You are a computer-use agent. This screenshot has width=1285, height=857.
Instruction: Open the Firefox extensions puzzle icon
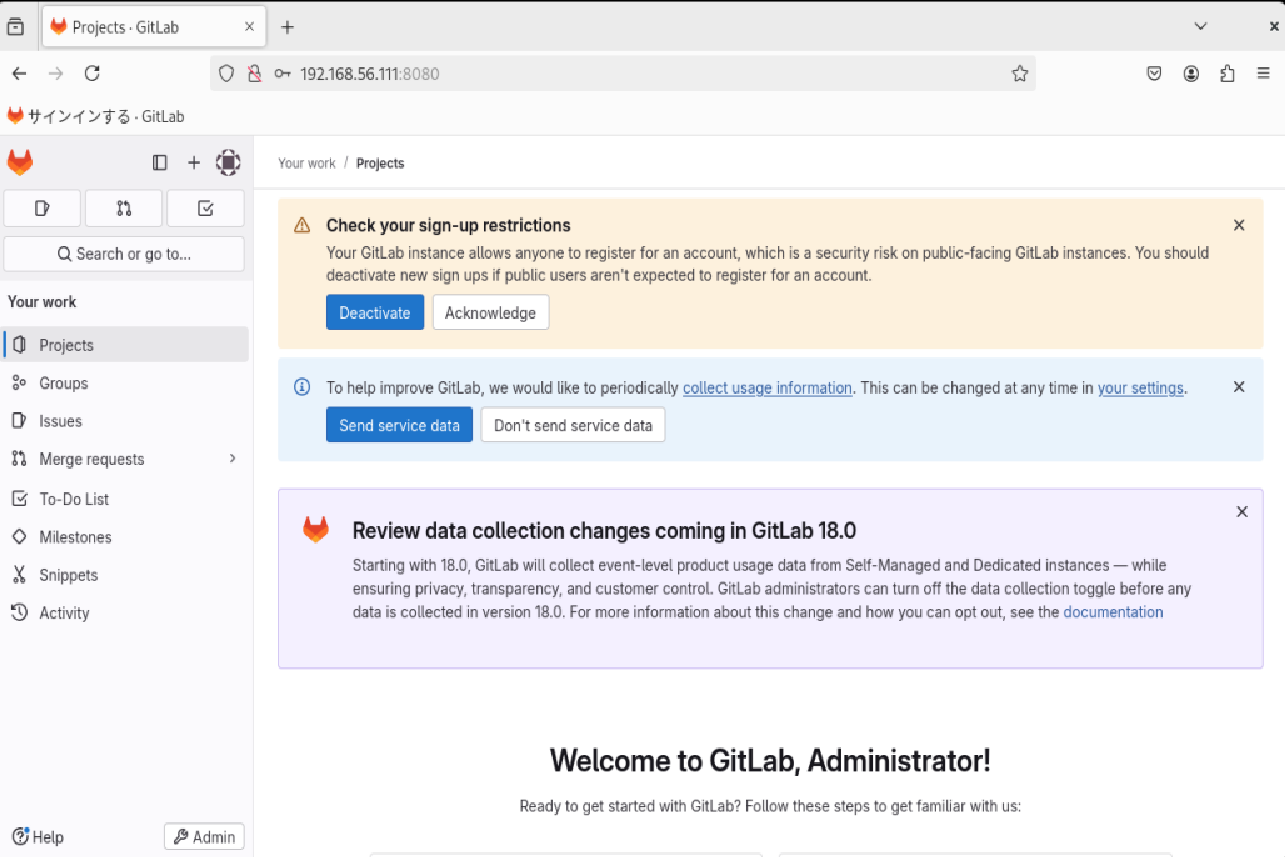[x=1227, y=73]
